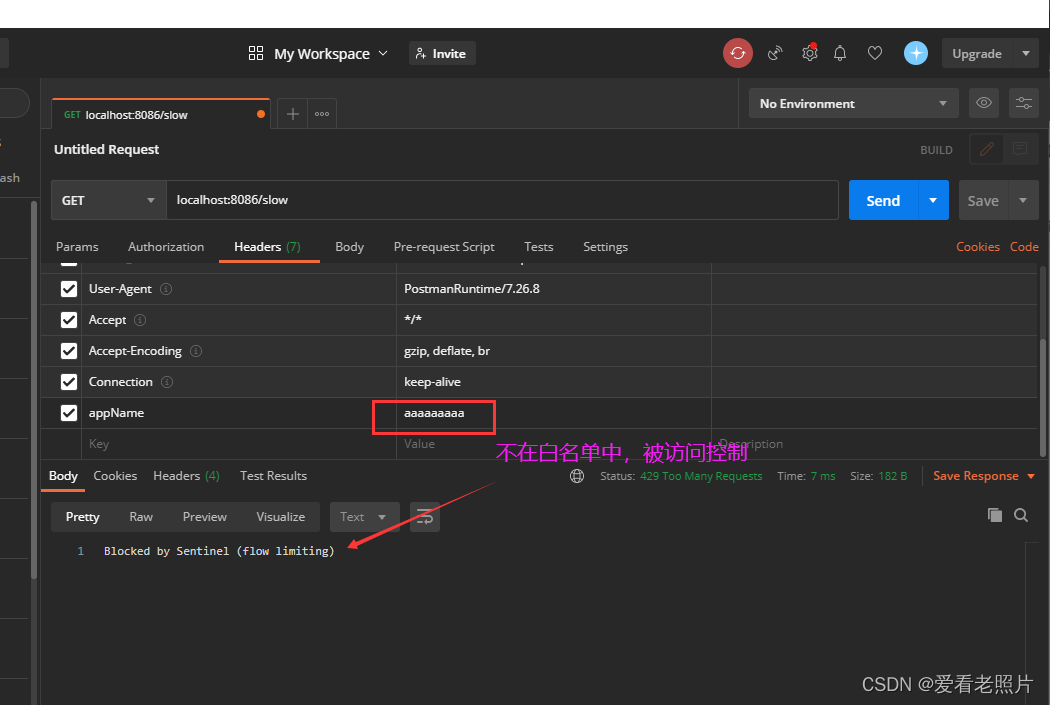Switch response view to Raw

tap(141, 517)
